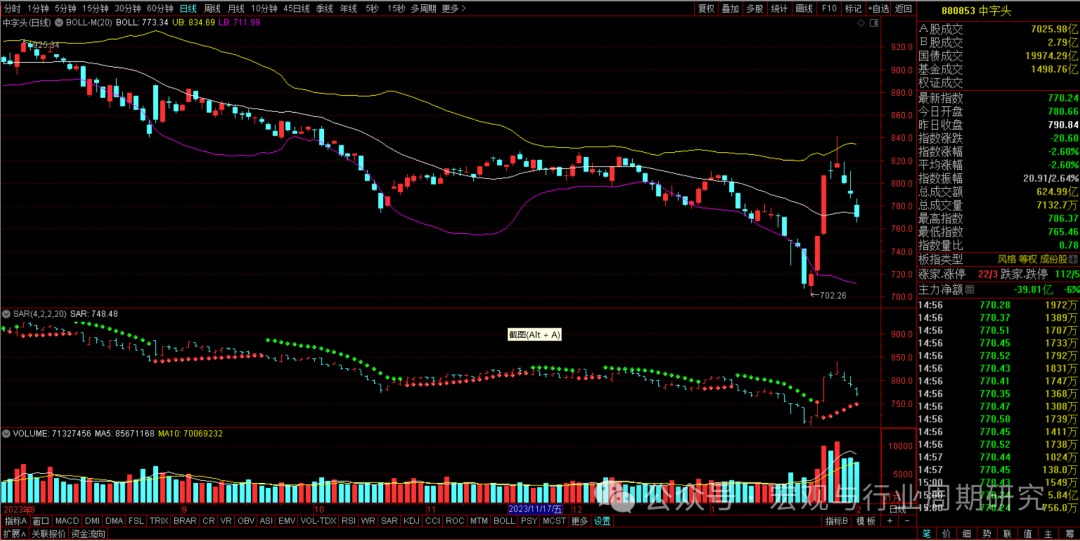Enable the KDJ indicator
This screenshot has height=541, width=1080.
pos(410,521)
